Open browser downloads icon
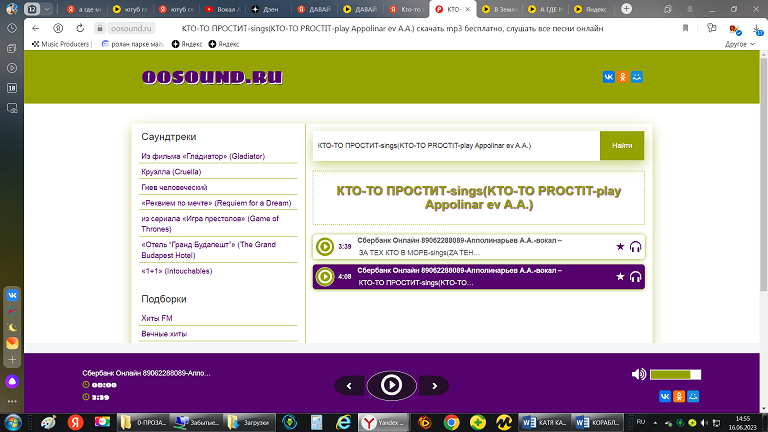The height and width of the screenshot is (432, 768). [x=757, y=29]
